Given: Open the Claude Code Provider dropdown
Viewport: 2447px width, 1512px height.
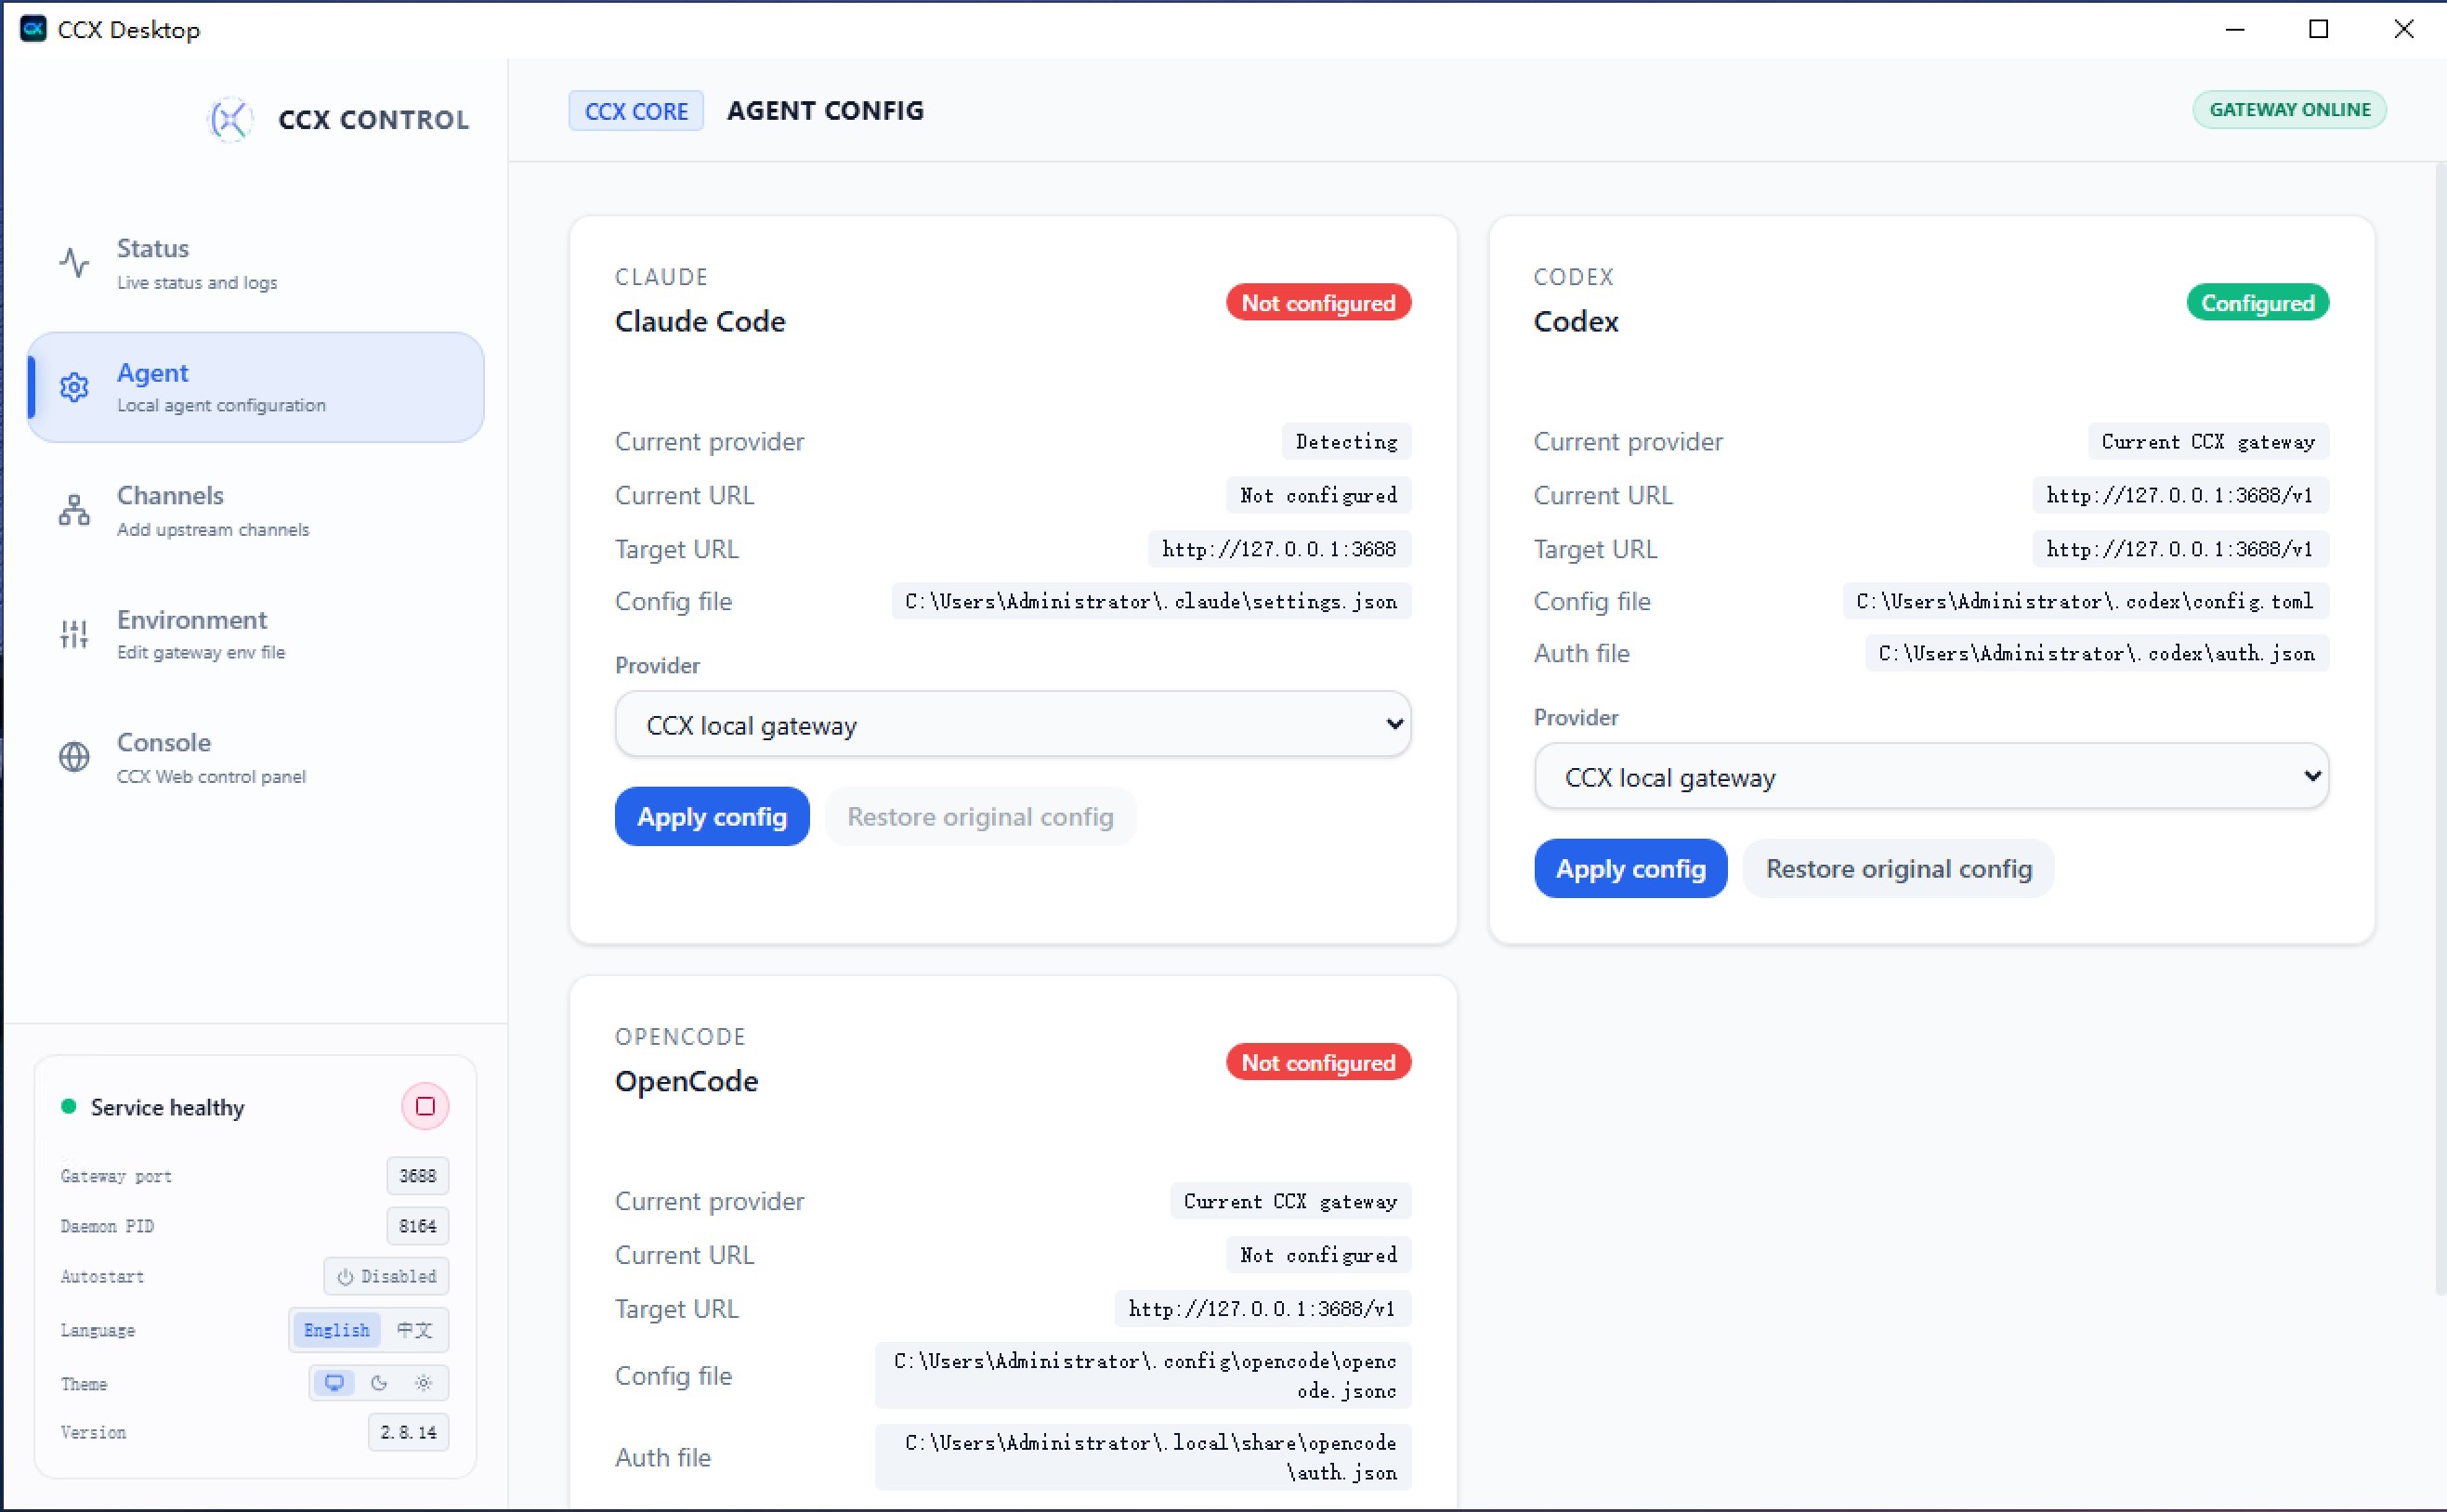Looking at the screenshot, I should click(x=1012, y=724).
